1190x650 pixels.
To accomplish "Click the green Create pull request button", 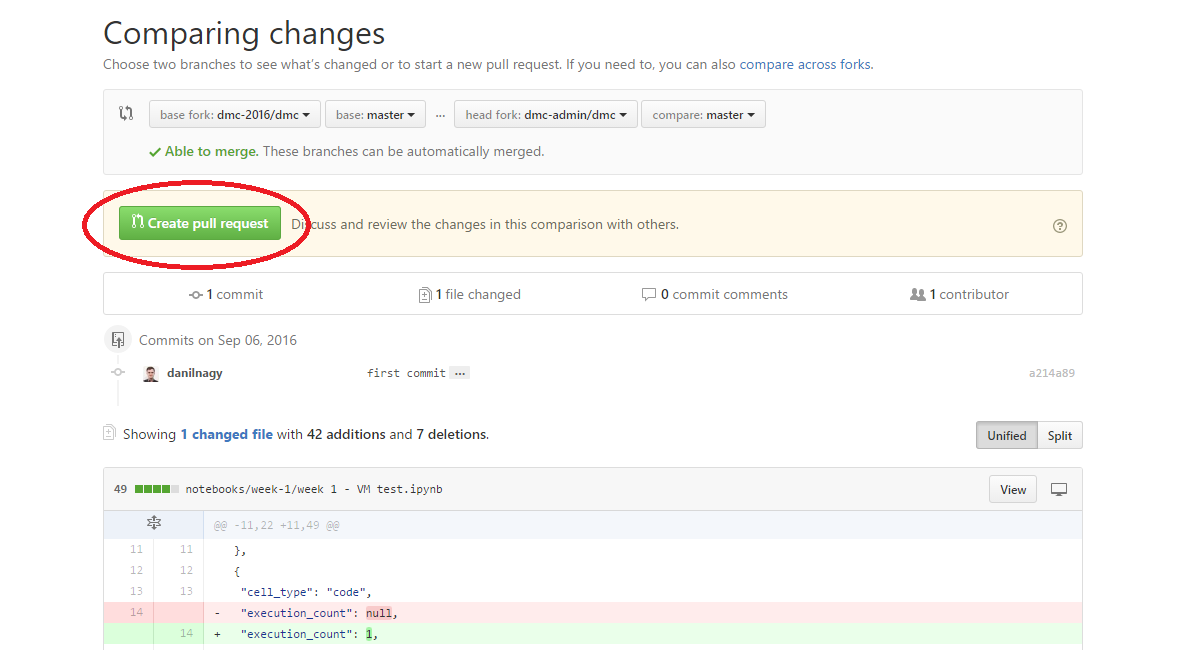I will (x=200, y=223).
